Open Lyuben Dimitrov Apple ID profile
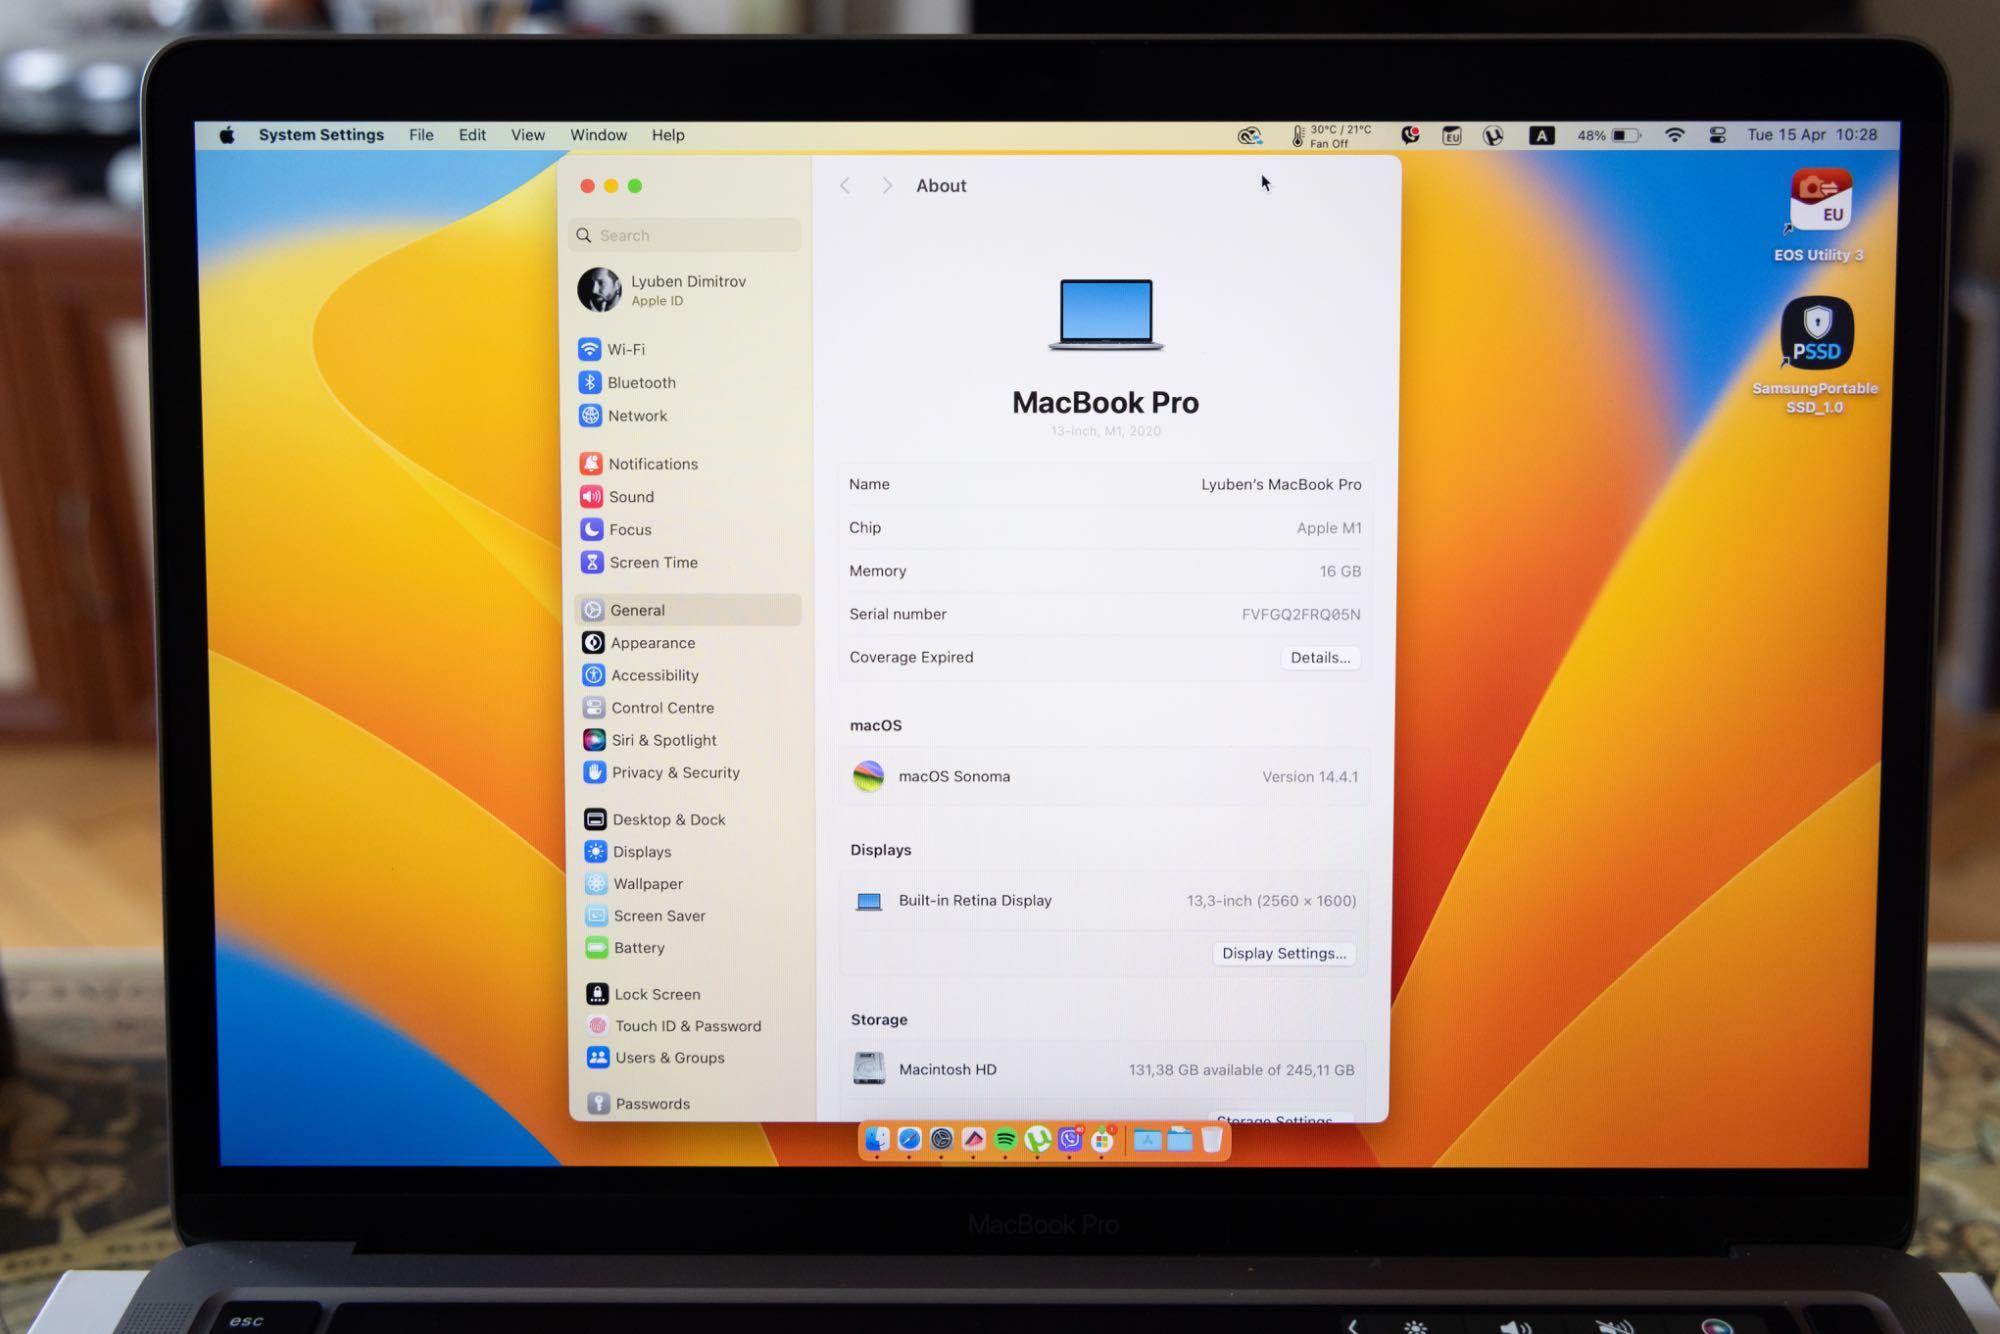Image resolution: width=2000 pixels, height=1334 pixels. coord(663,290)
